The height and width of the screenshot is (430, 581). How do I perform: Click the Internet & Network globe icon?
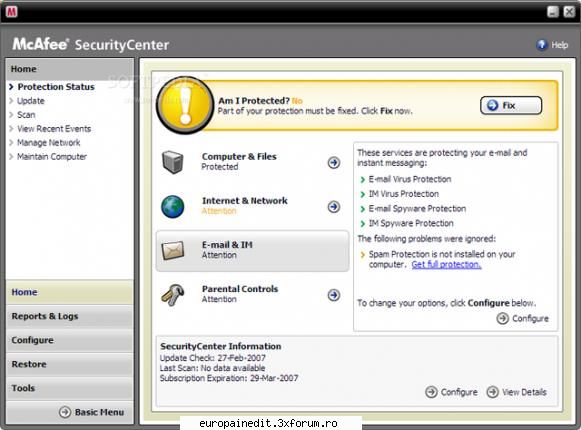click(173, 206)
